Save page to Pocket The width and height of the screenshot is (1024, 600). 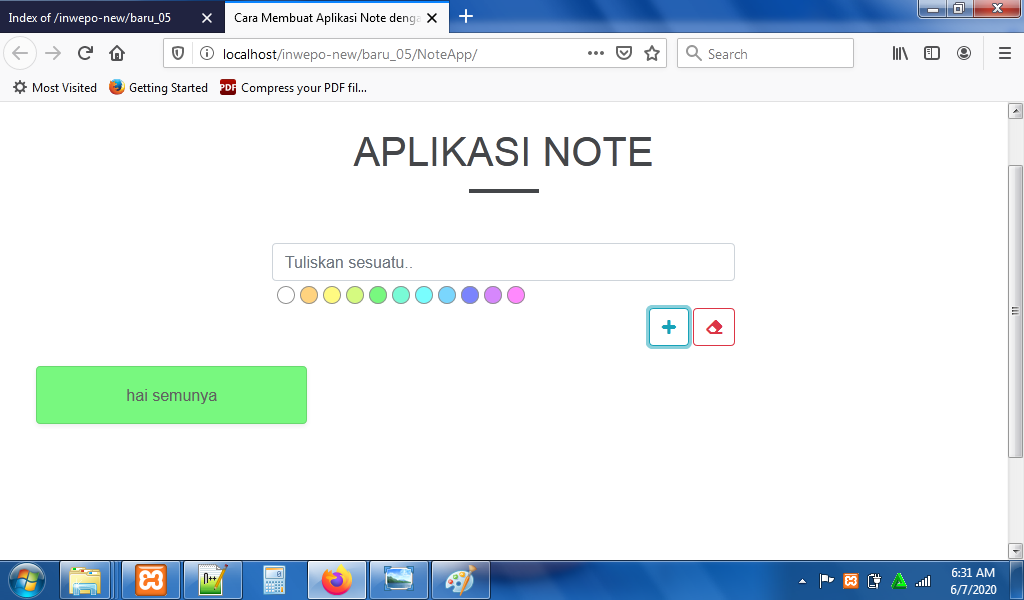tap(624, 54)
